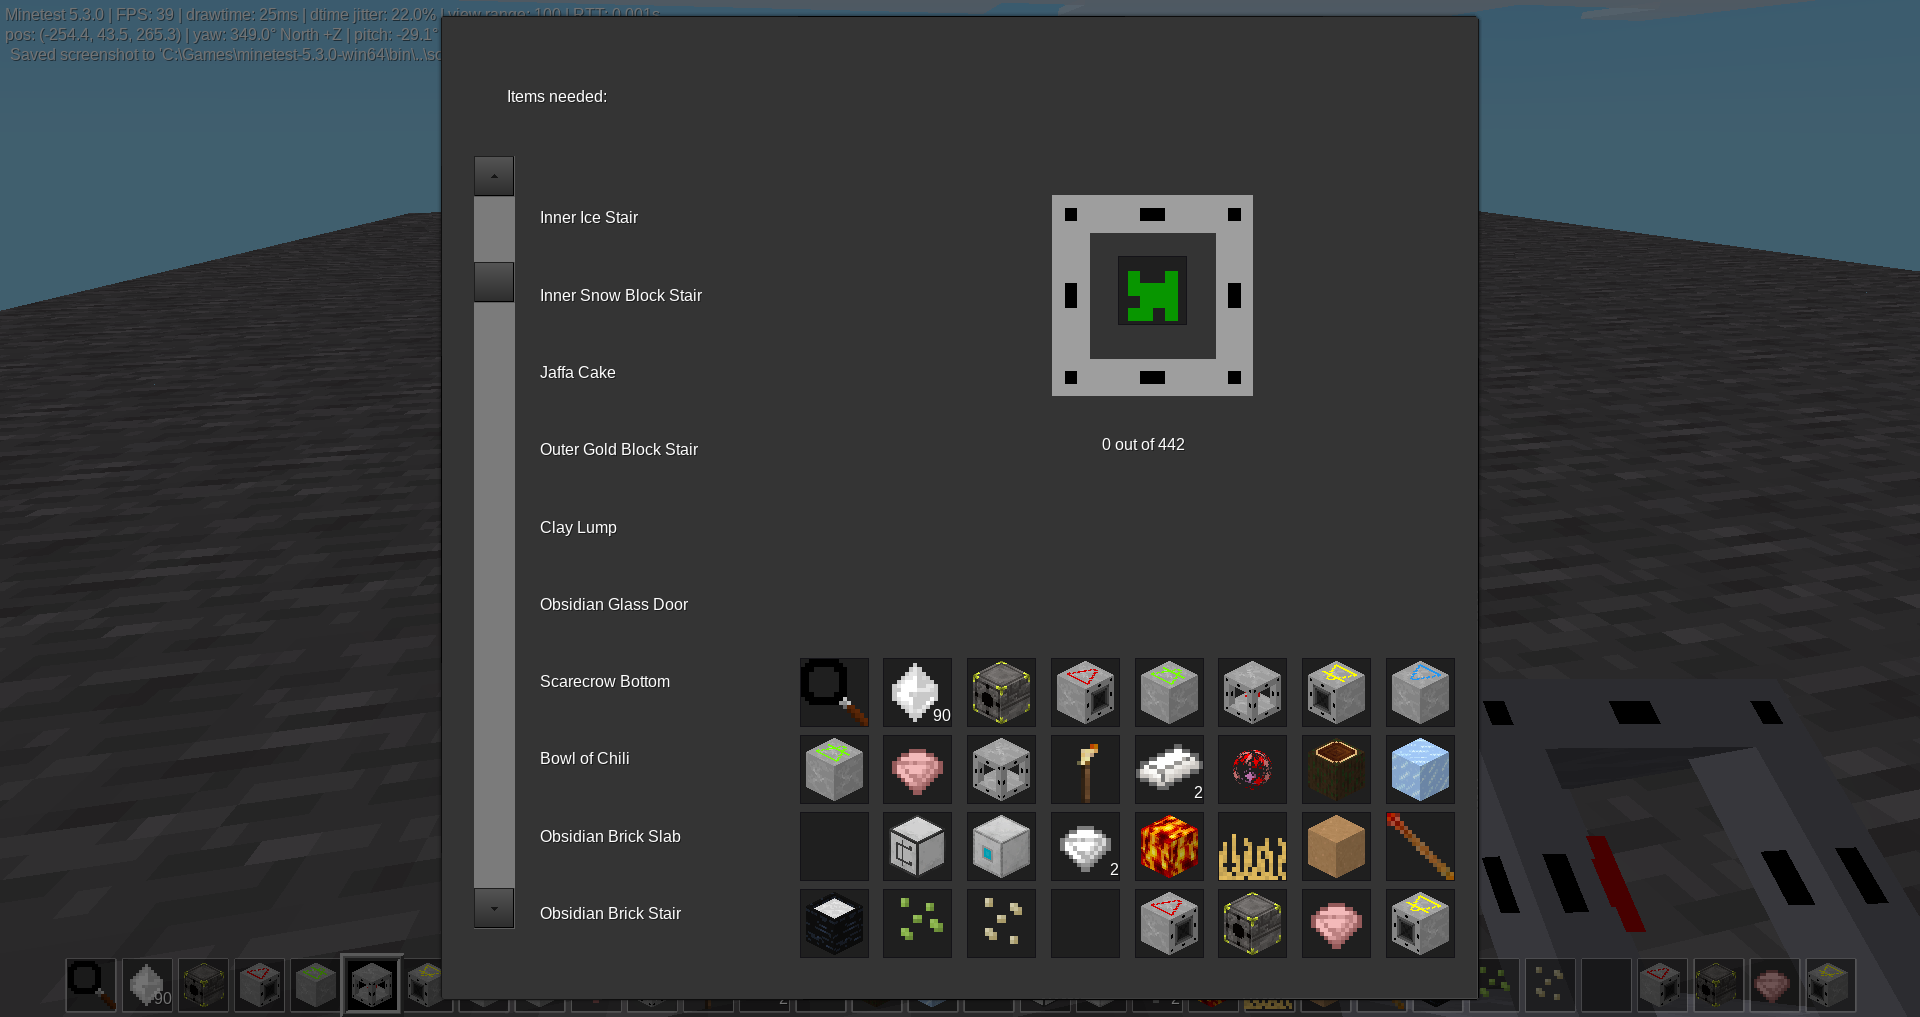Pick the white diamond stack of 2

1085,846
